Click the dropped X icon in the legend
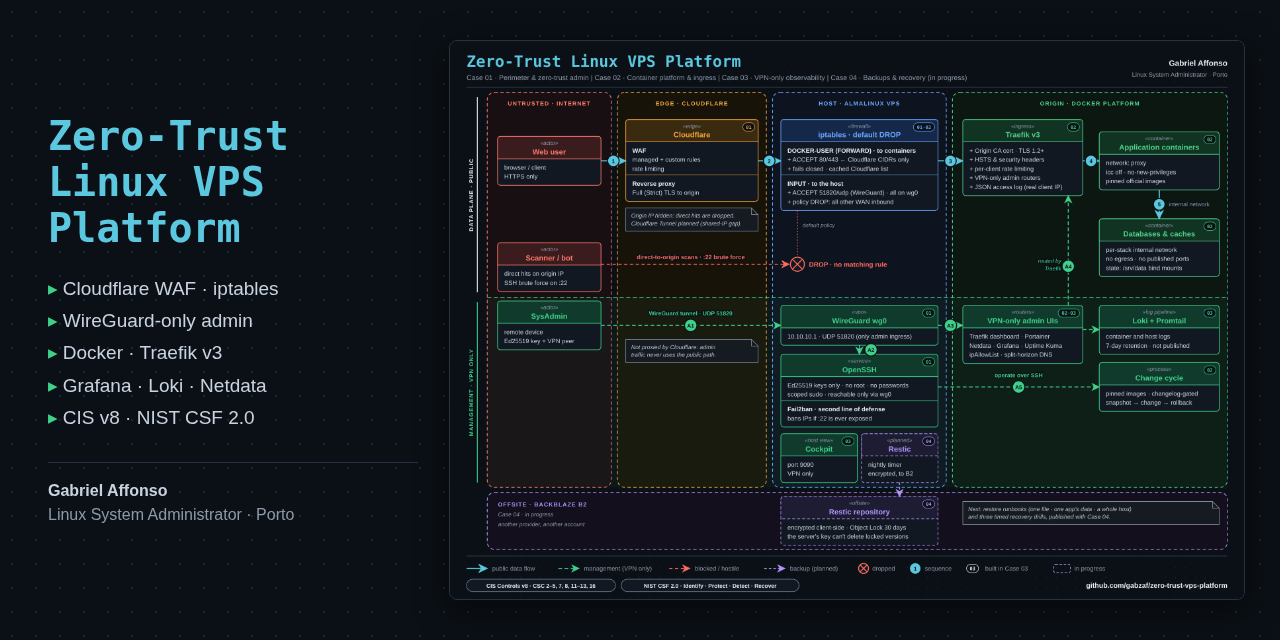The width and height of the screenshot is (1280, 640). 863,568
